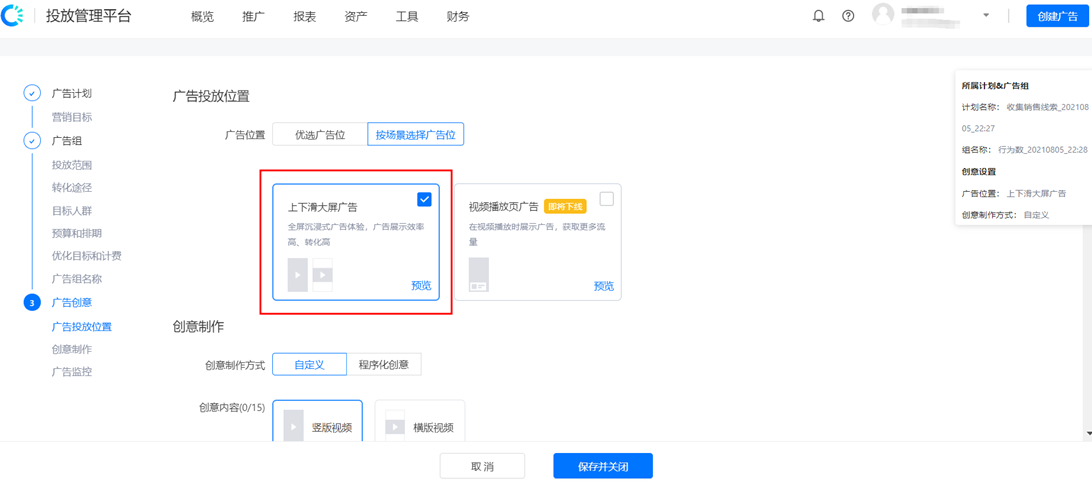
Task: Click the 即将下线 badge
Action: tap(566, 206)
